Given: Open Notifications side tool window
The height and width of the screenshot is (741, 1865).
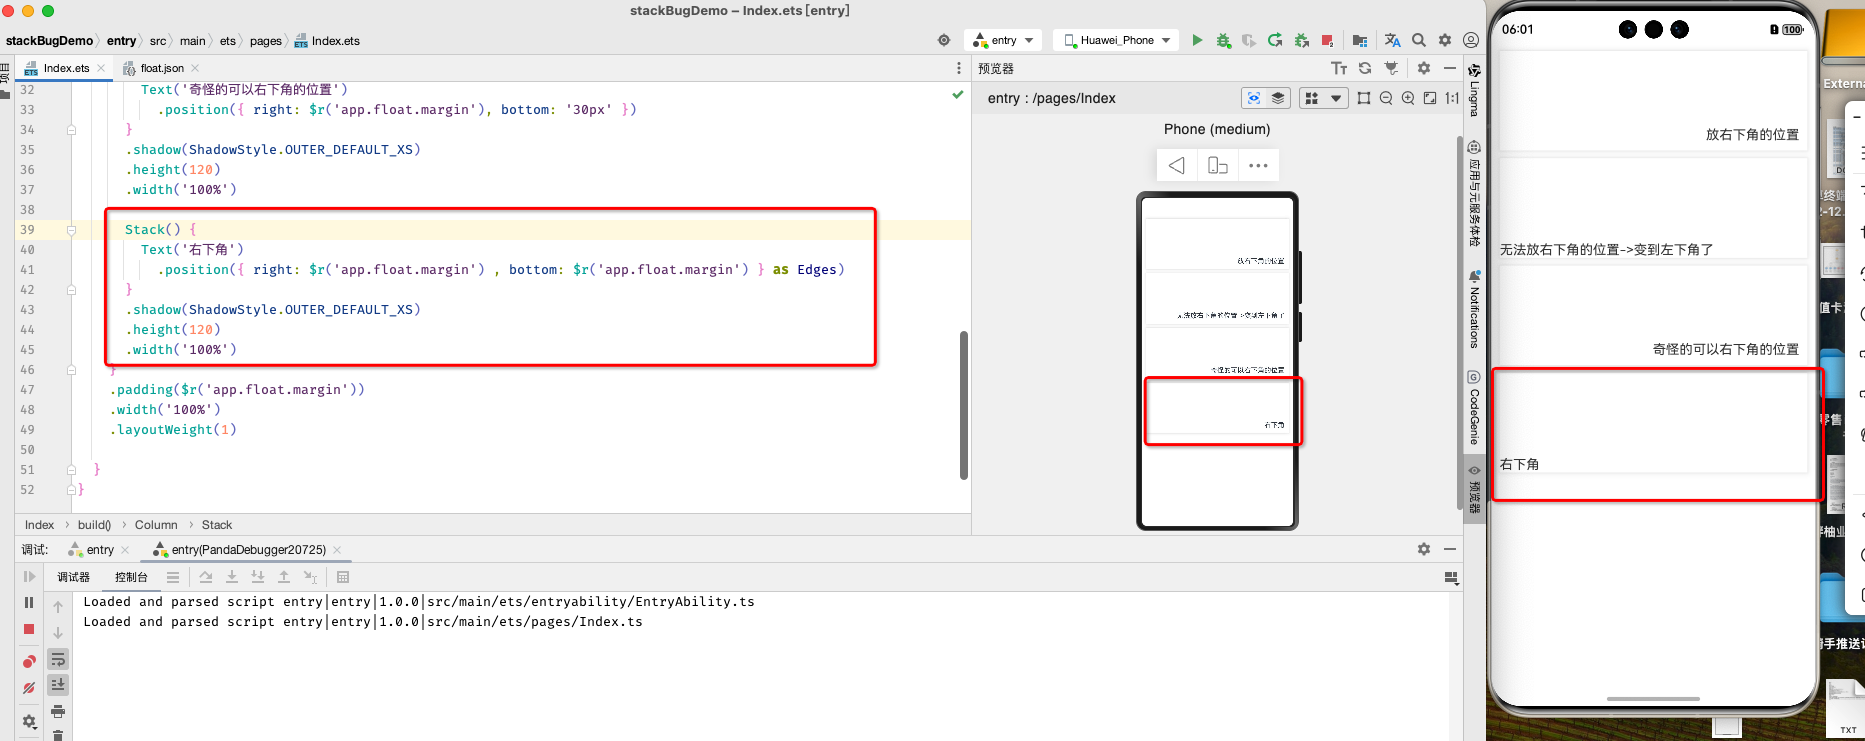Looking at the screenshot, I should (1474, 308).
